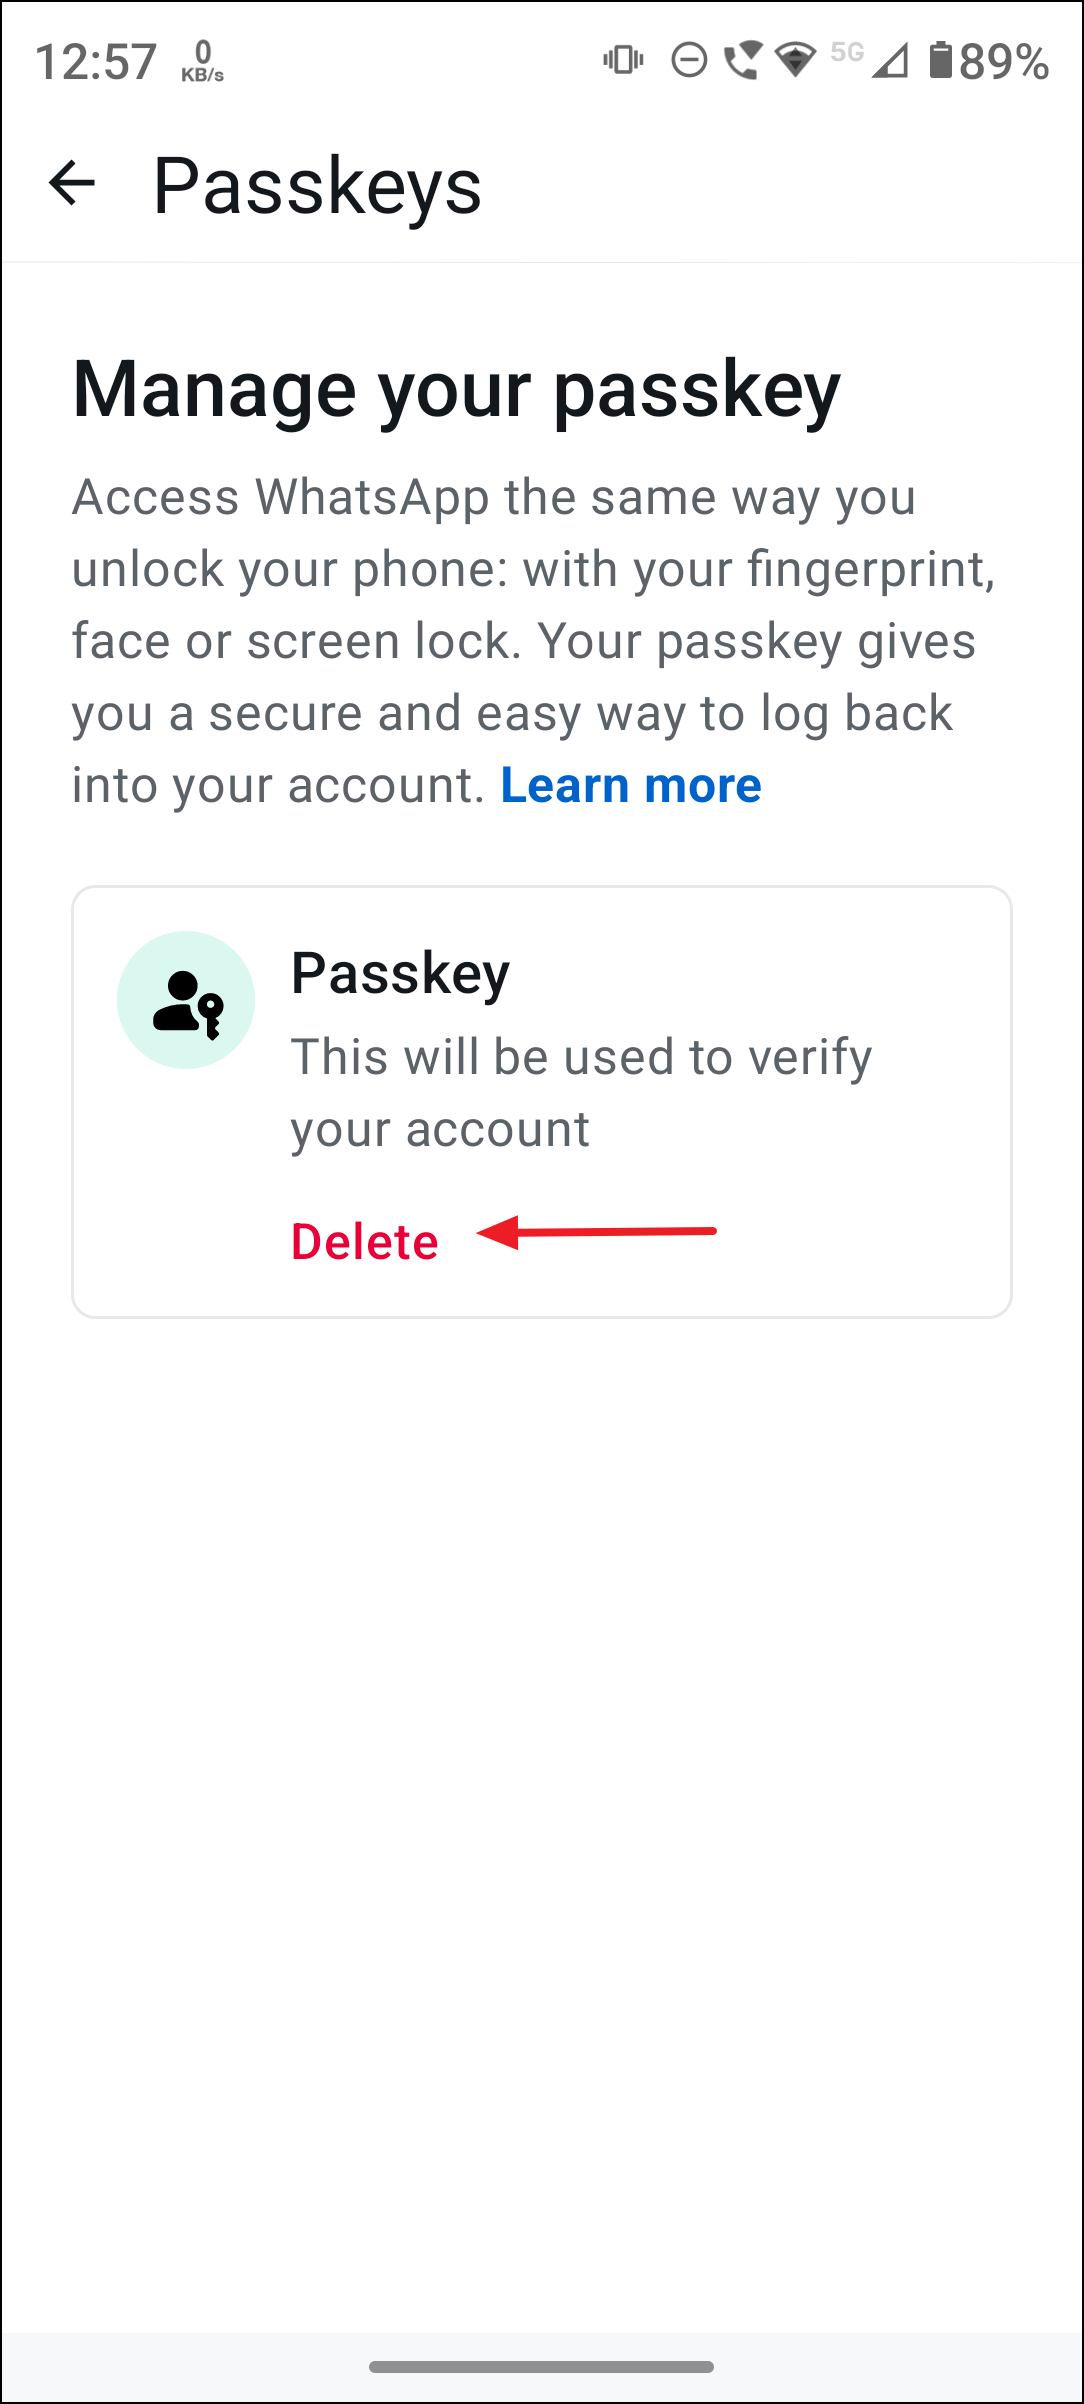Tap the 5G network indicator

(845, 52)
